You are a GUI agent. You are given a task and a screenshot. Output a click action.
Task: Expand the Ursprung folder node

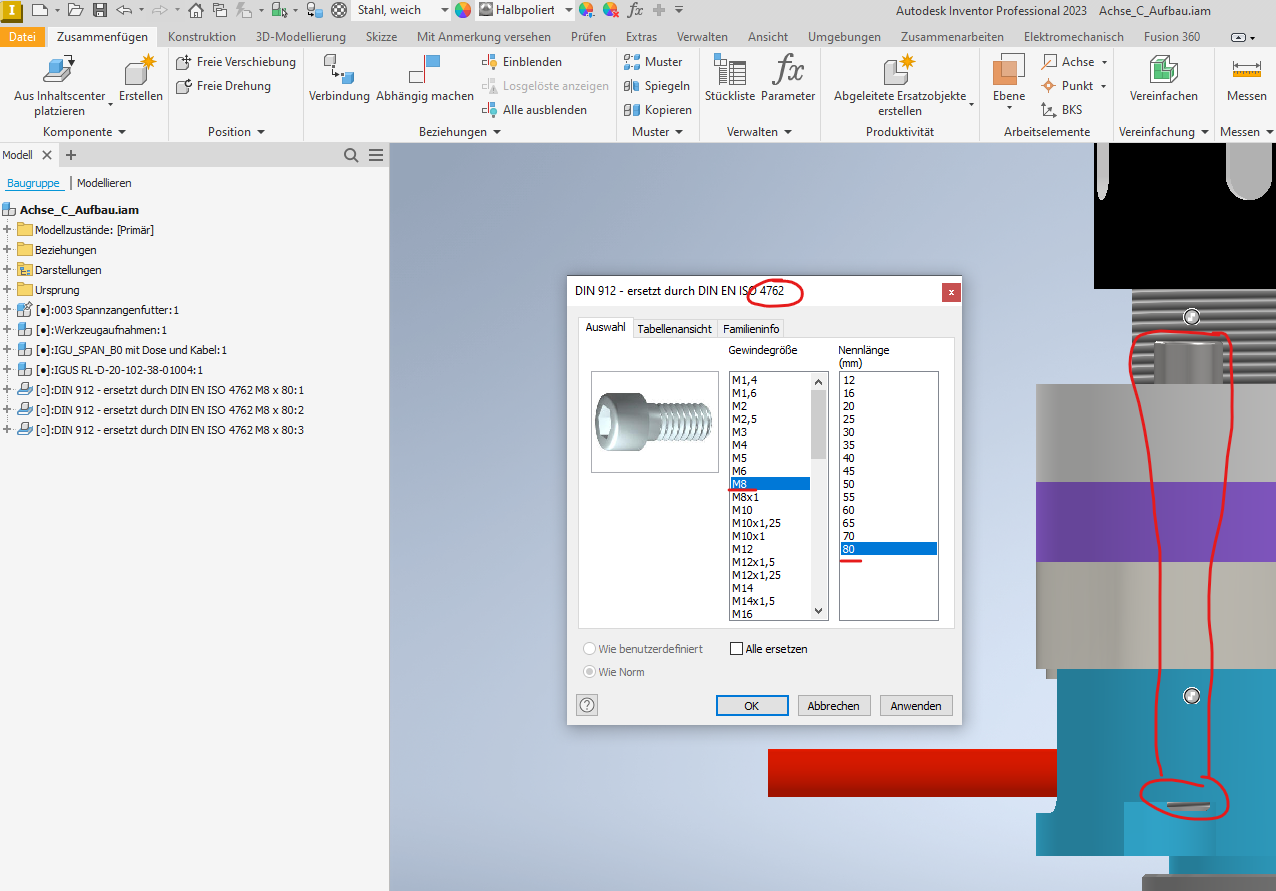tap(7, 290)
